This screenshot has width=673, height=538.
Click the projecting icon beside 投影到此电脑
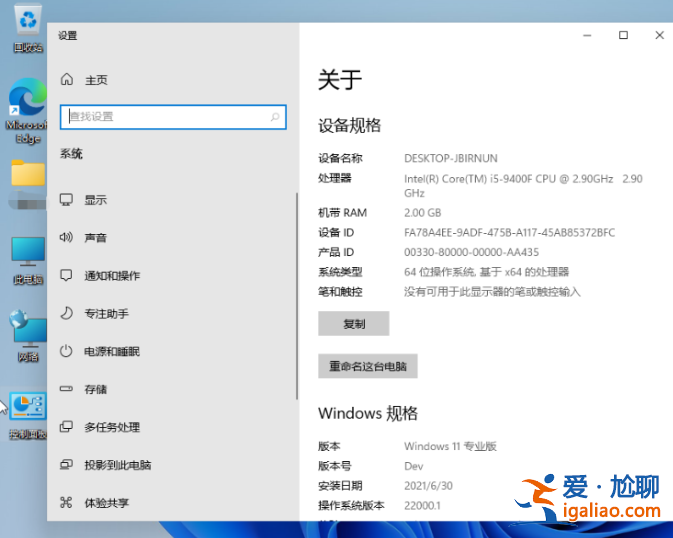coord(66,464)
